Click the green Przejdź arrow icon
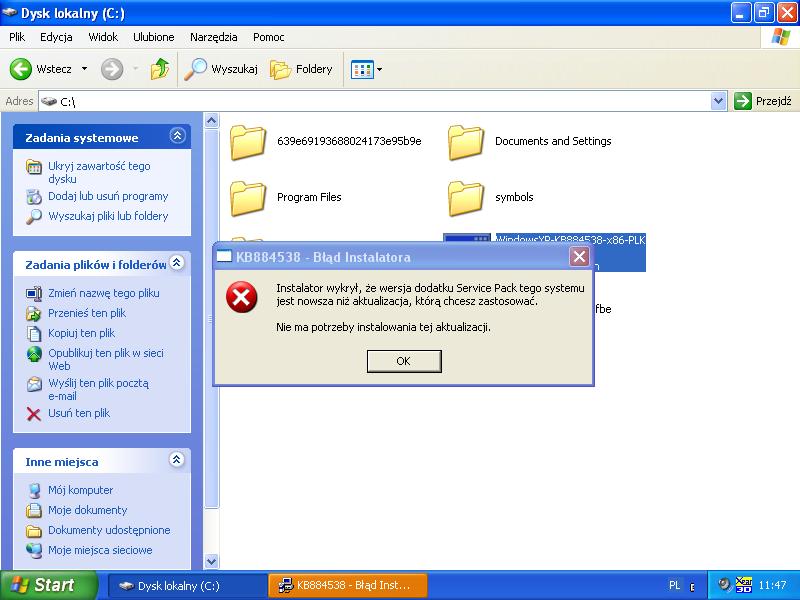Viewport: 800px width, 600px height. click(x=744, y=101)
